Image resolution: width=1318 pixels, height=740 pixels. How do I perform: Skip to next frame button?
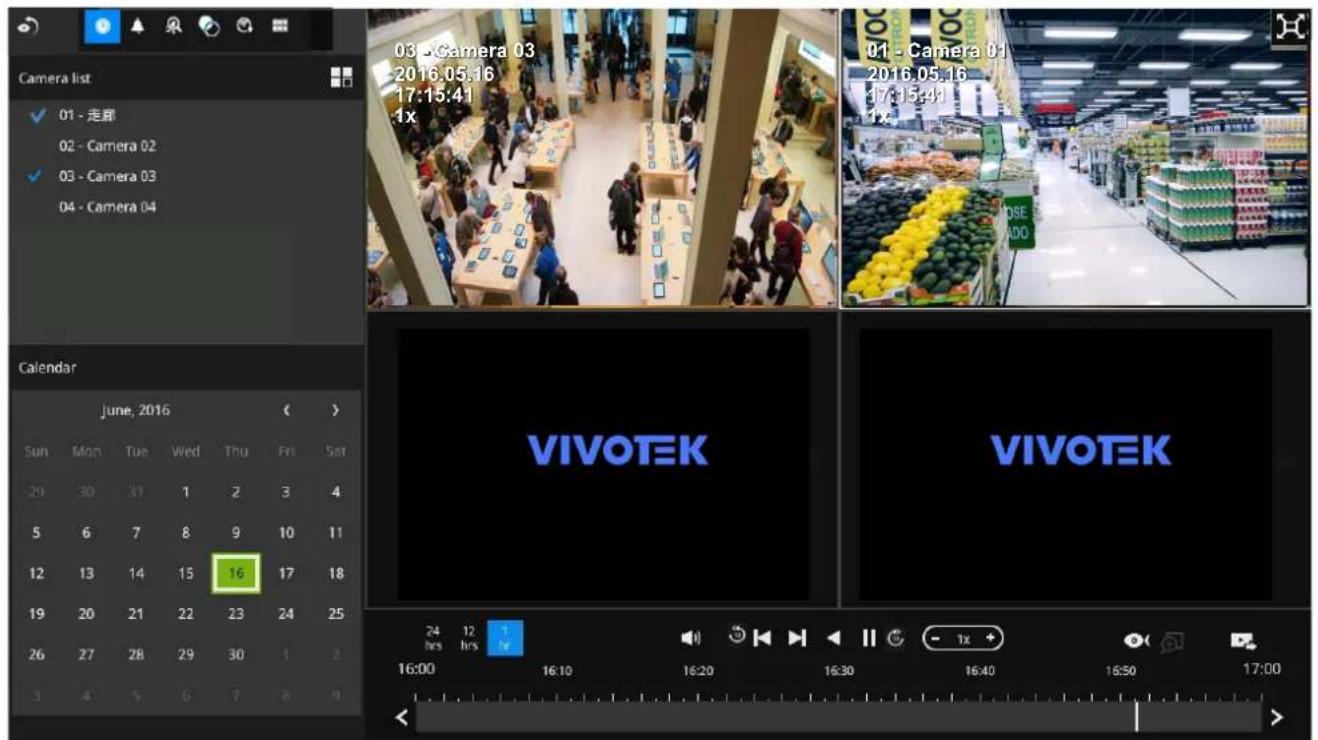pyautogui.click(x=797, y=638)
